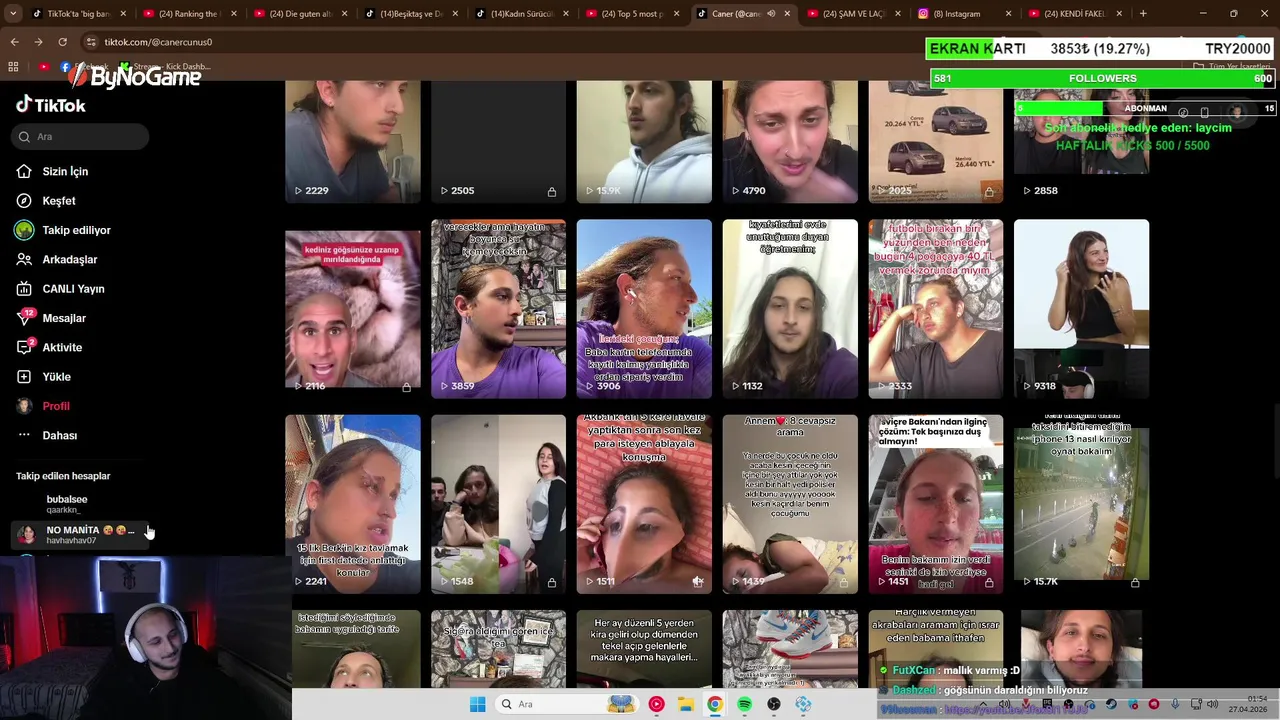Reload the TikTok page
The height and width of the screenshot is (720, 1280).
(62, 42)
